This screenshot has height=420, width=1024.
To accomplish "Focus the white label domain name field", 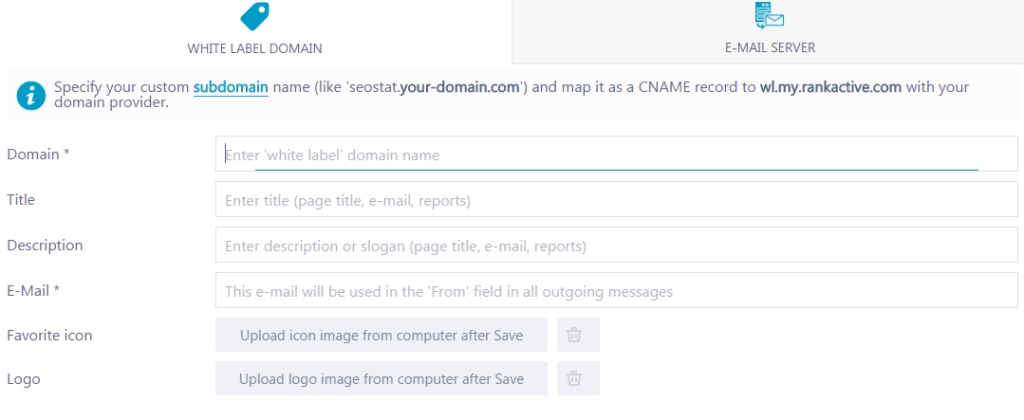I will [616, 154].
